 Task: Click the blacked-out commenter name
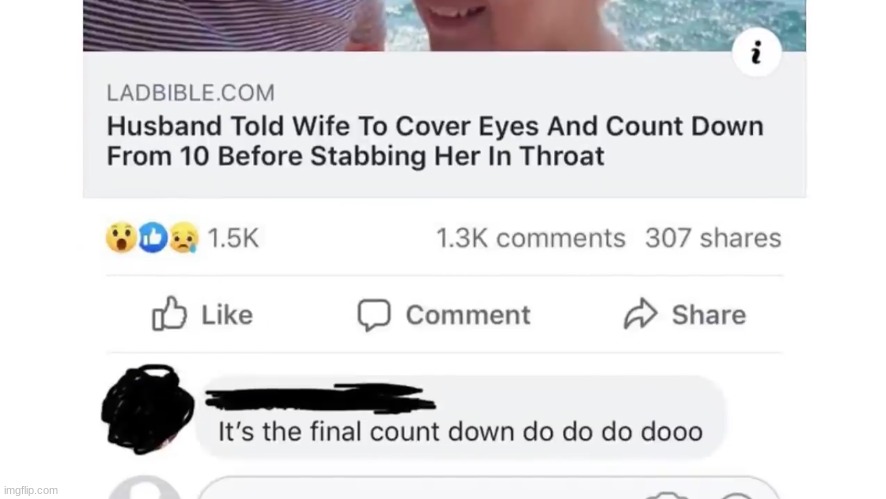pyautogui.click(x=320, y=397)
